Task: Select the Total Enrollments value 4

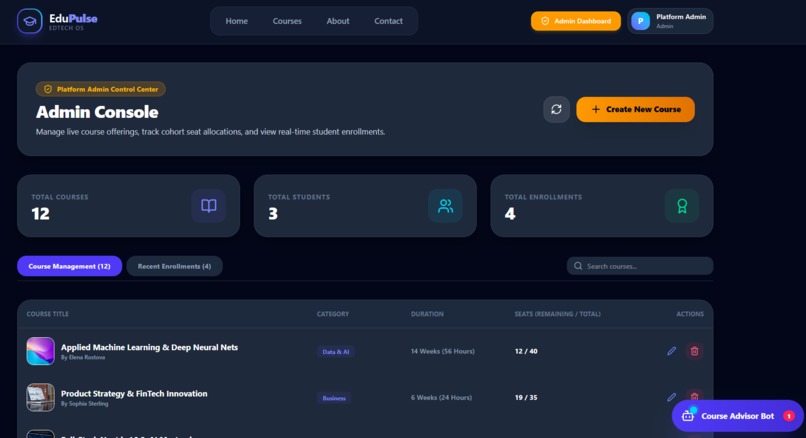Action: coord(510,213)
